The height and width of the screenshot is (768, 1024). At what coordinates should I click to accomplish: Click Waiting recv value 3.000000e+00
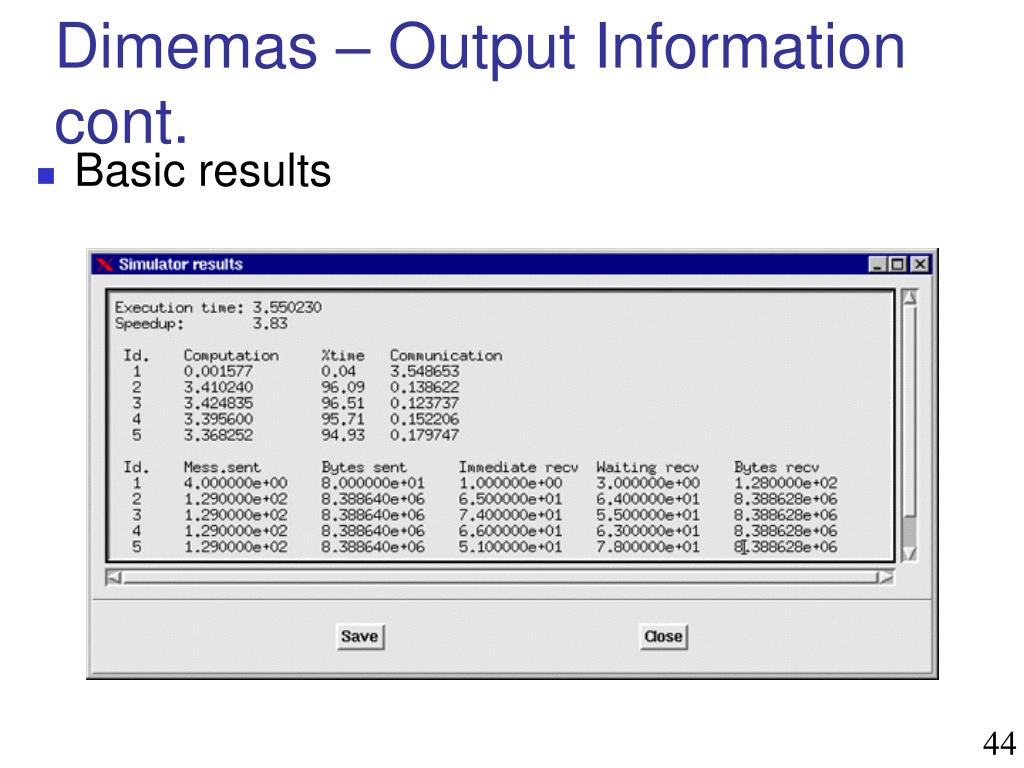point(648,483)
